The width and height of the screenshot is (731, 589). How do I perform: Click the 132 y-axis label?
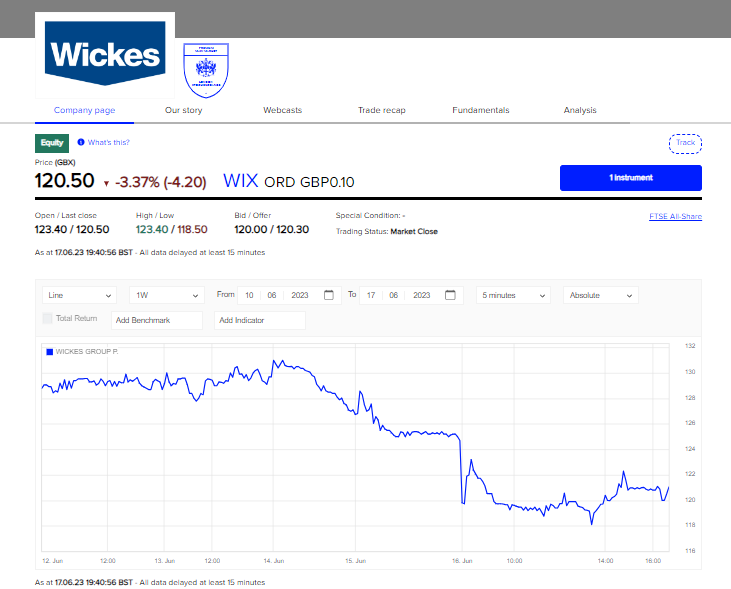click(690, 346)
